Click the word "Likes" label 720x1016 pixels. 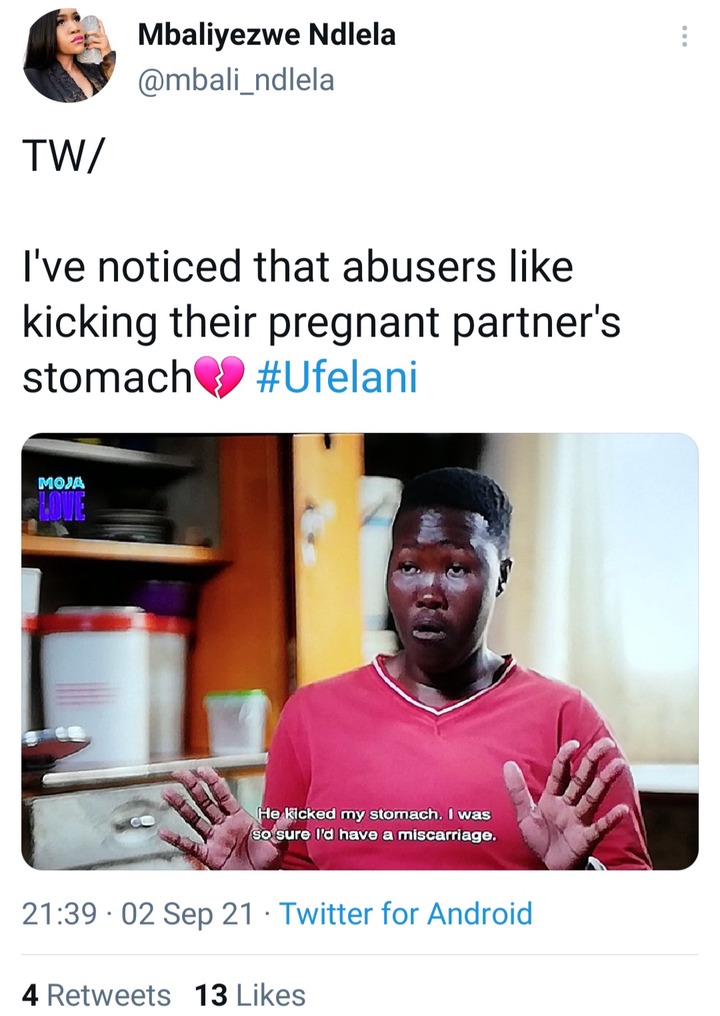coord(270,995)
